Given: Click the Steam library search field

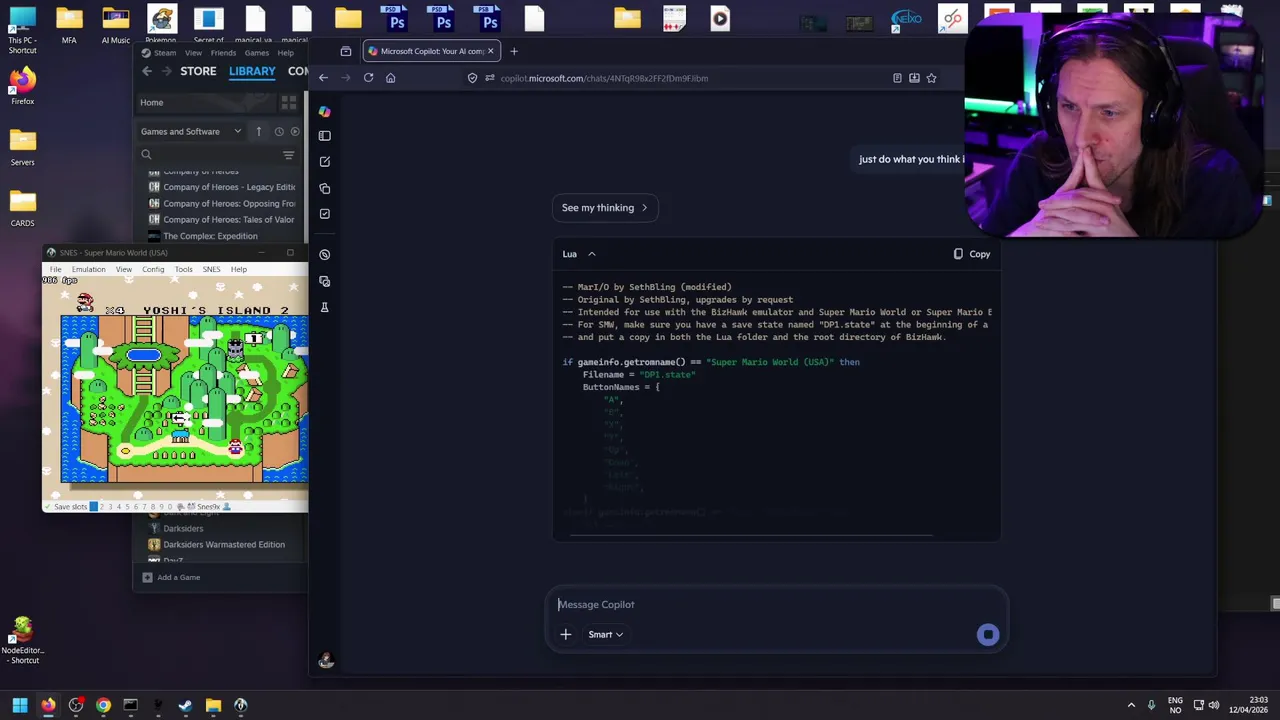Looking at the screenshot, I should 215,155.
